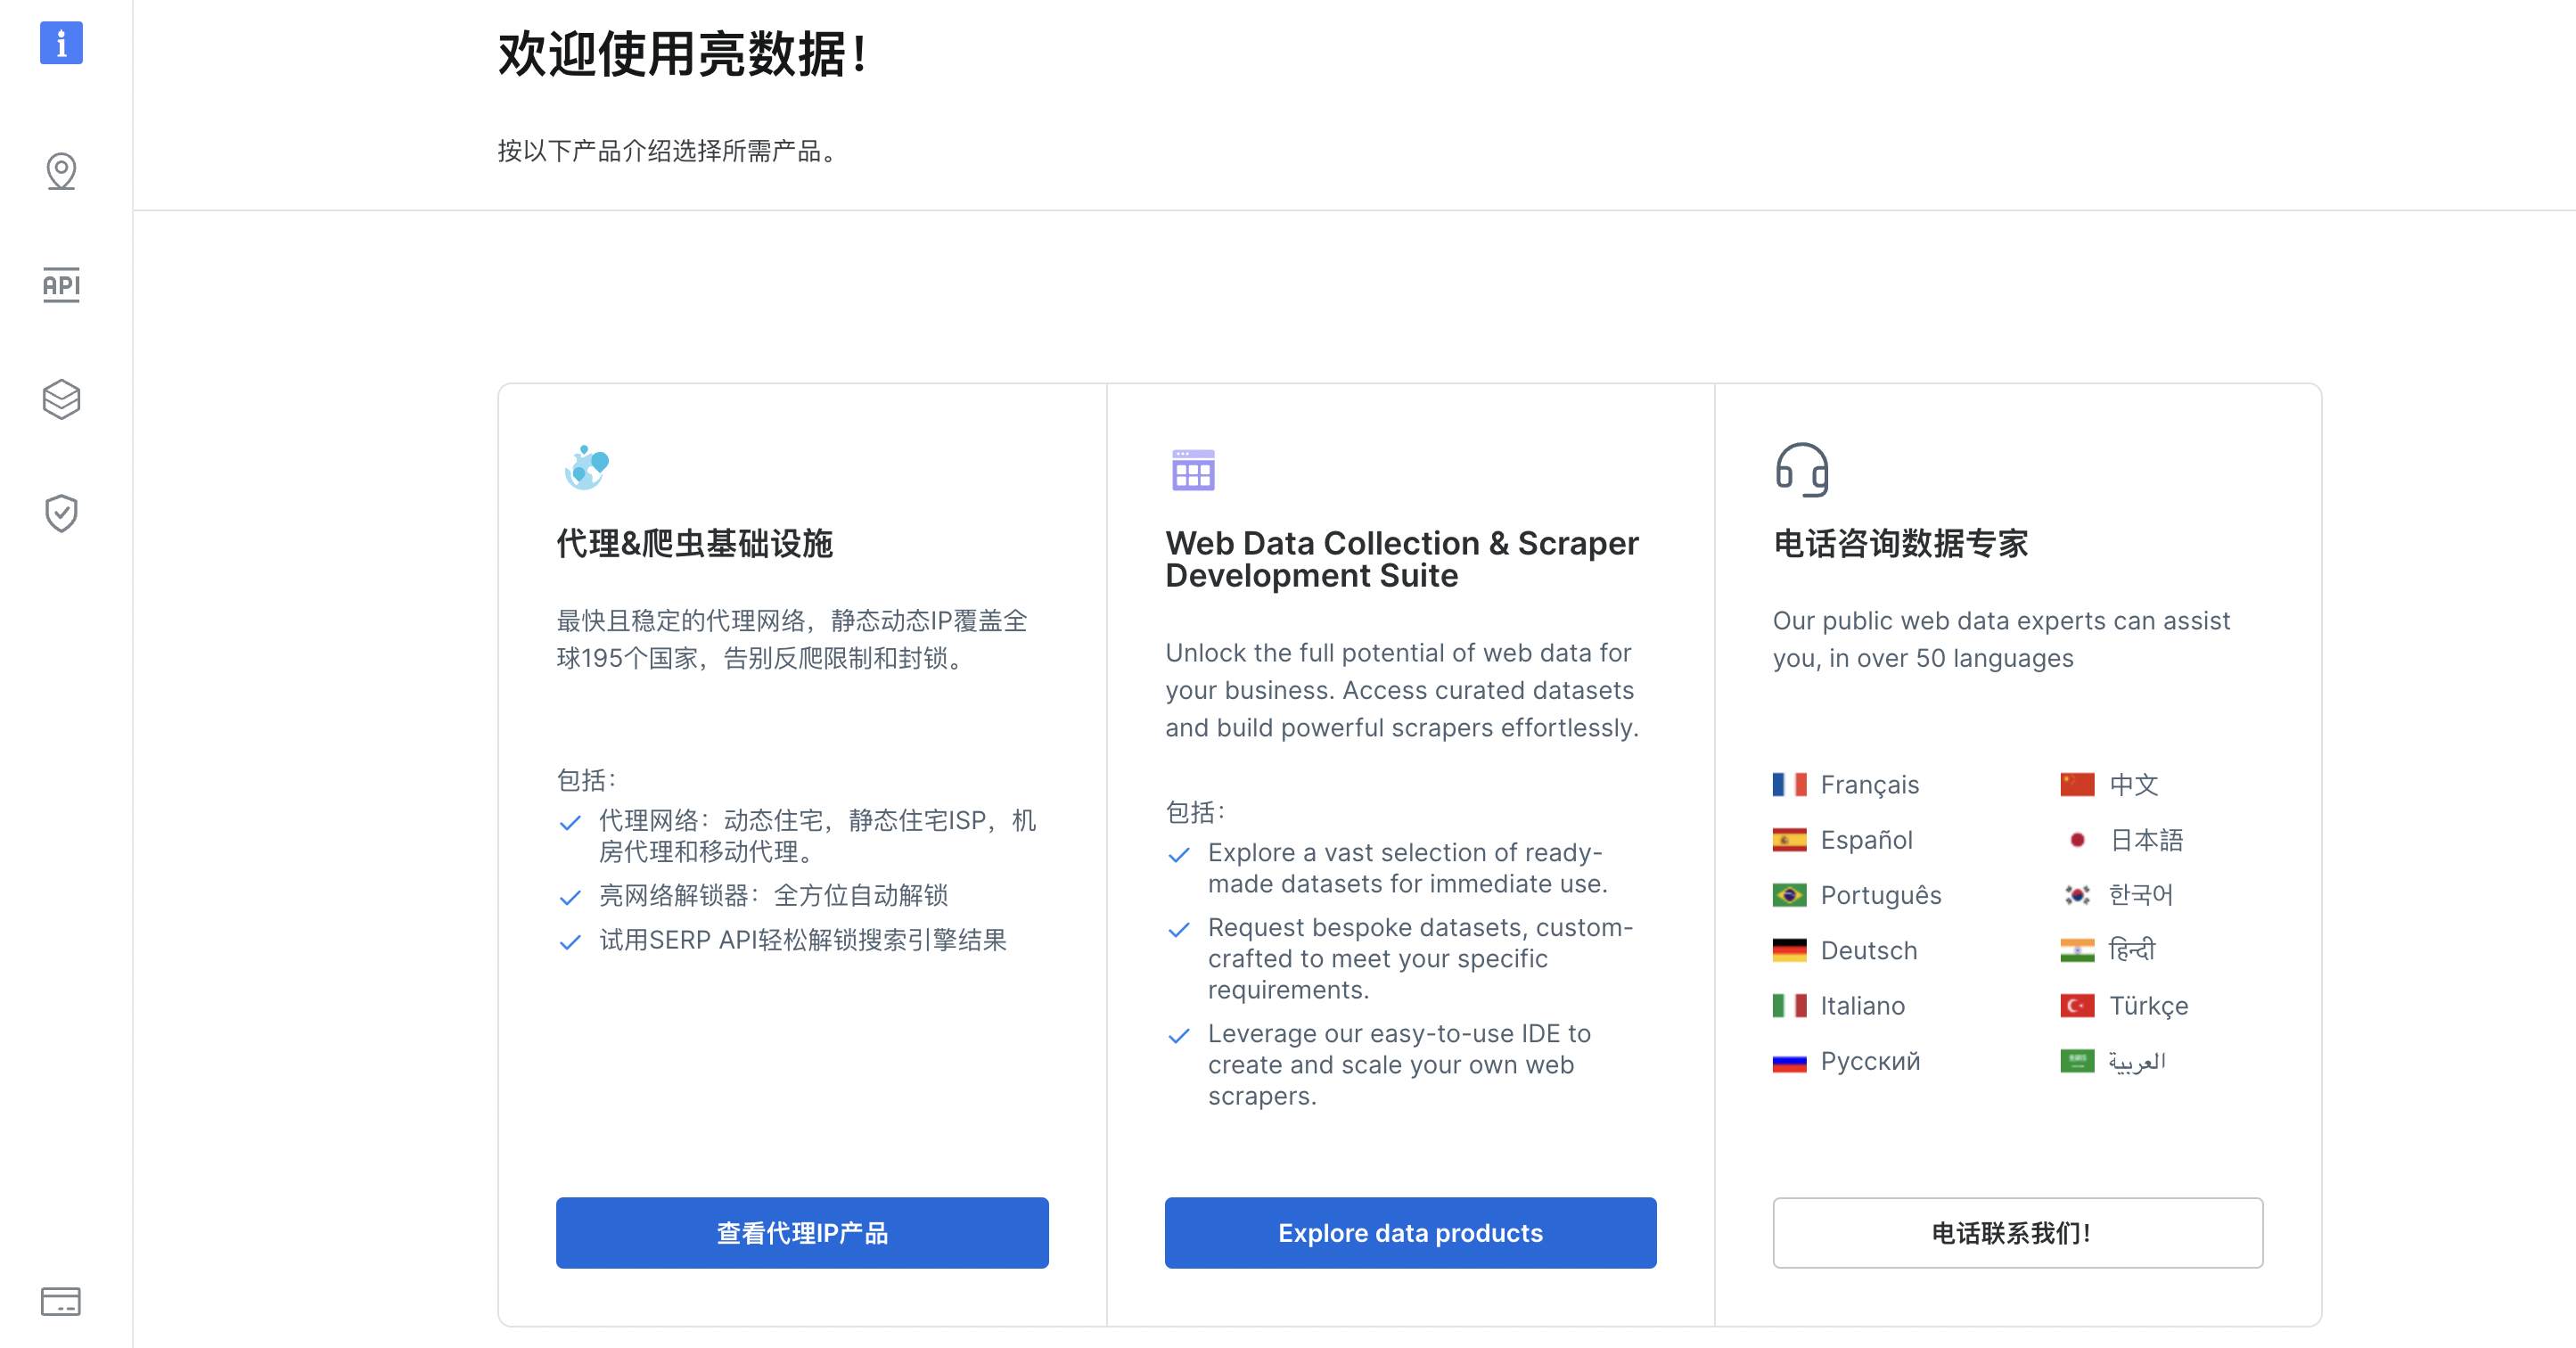This screenshot has height=1348, width=2576.
Task: Click the globe proxy infrastructure icon
Action: click(x=586, y=468)
